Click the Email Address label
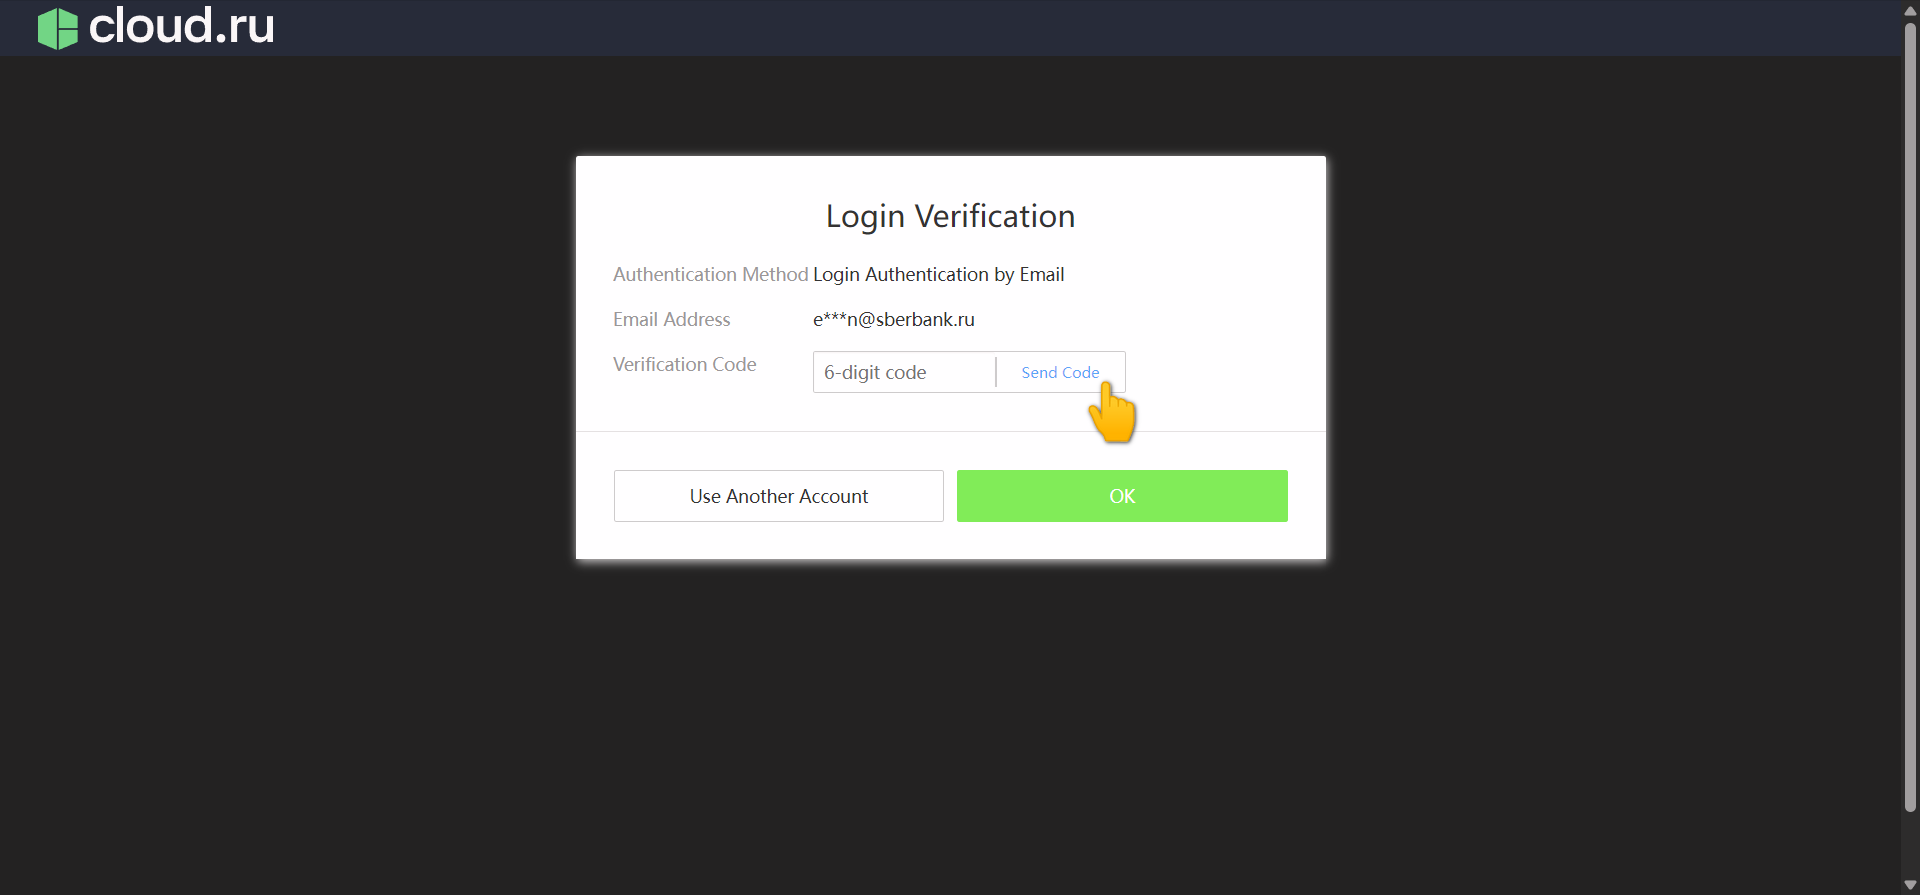The image size is (1920, 895). [x=672, y=319]
